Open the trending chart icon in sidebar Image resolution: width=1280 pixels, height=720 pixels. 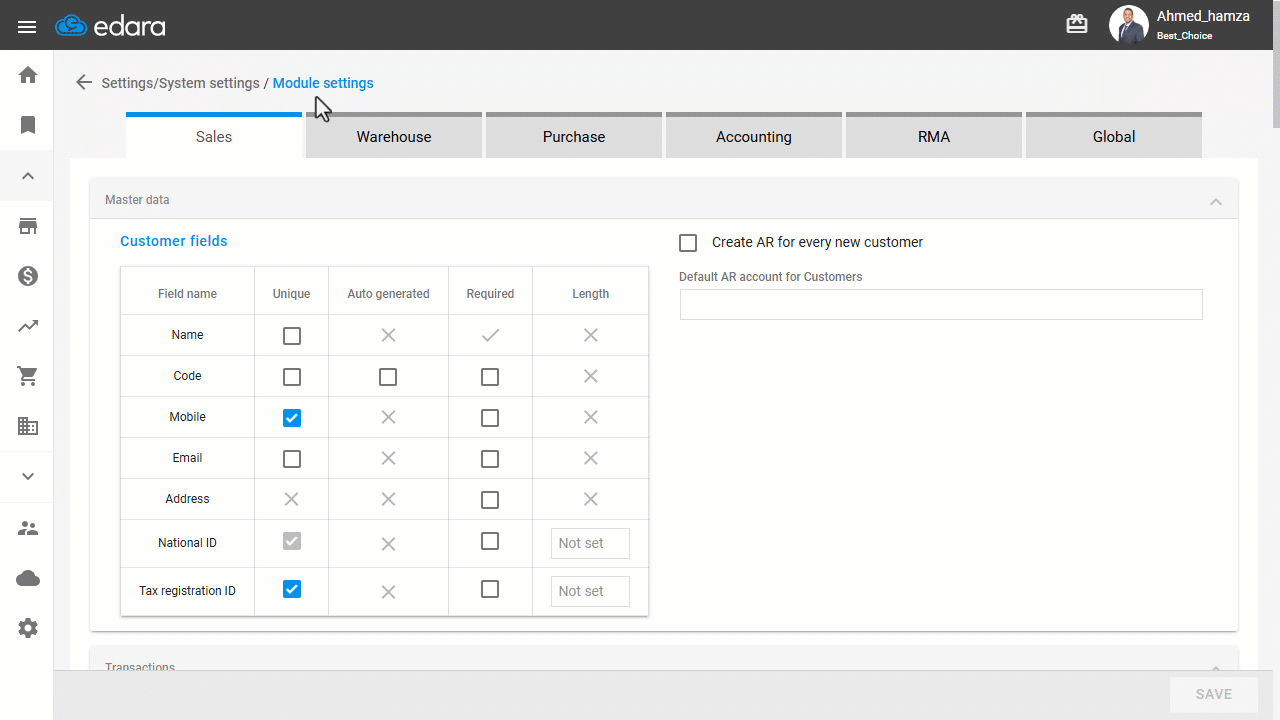[28, 326]
